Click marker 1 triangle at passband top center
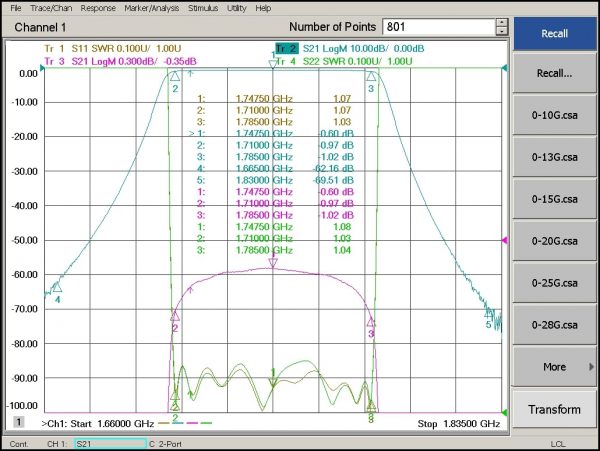This screenshot has width=600, height=451. [x=273, y=63]
